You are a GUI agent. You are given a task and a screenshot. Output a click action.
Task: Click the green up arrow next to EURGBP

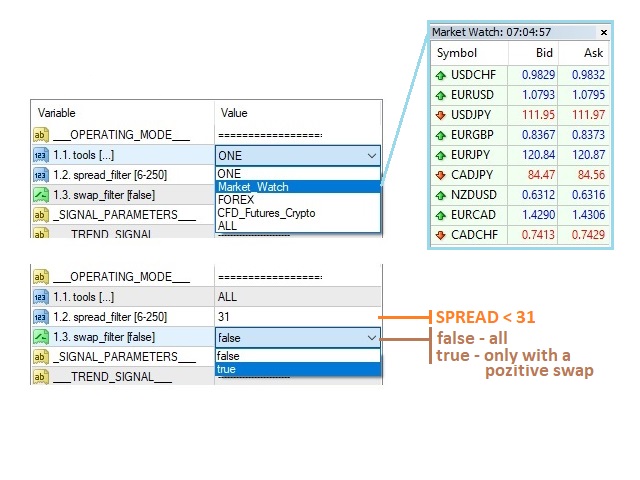(441, 136)
